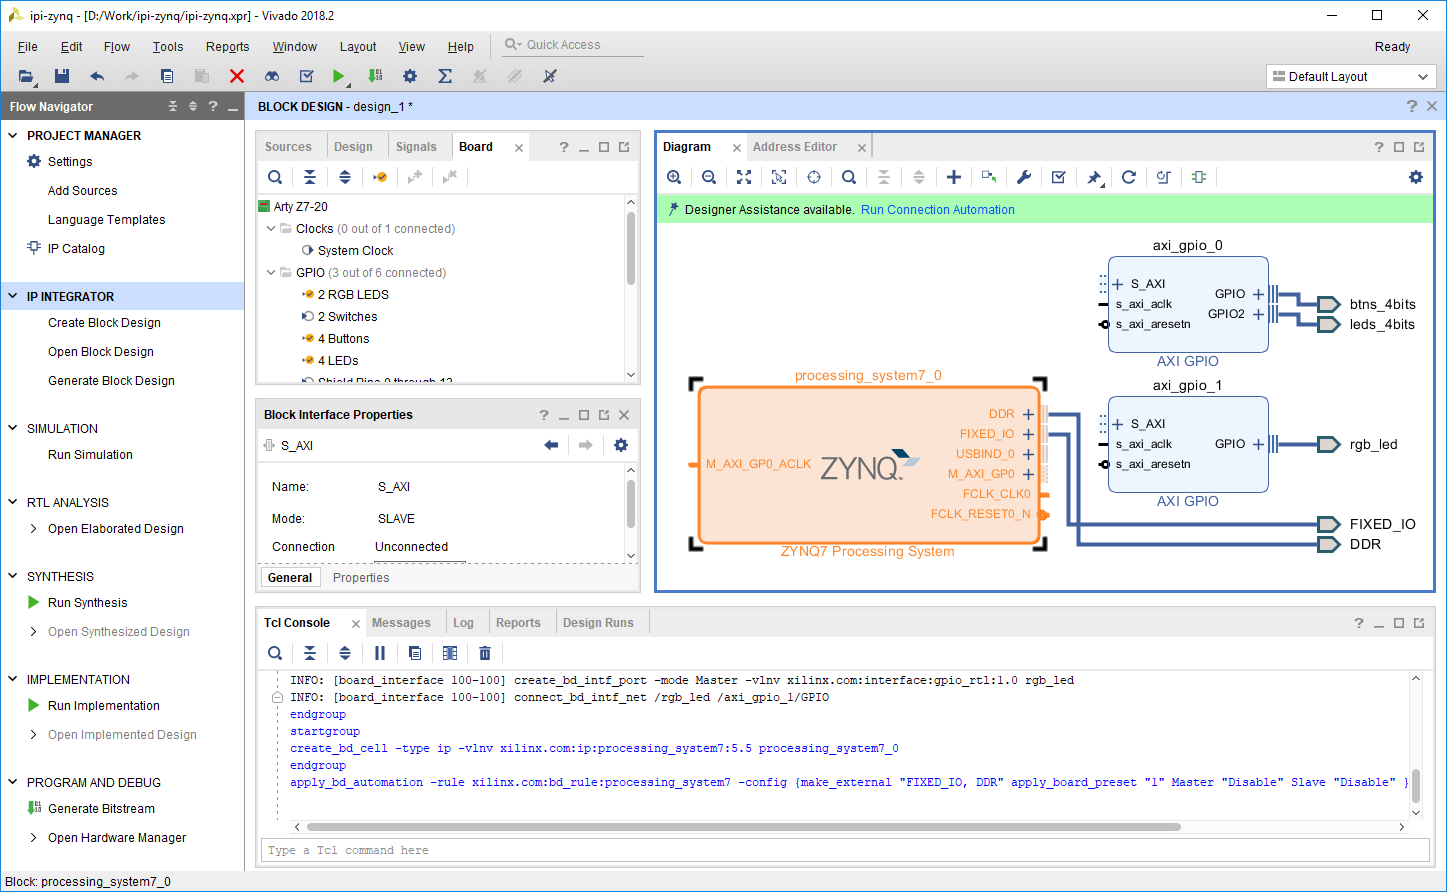Viewport: 1447px width, 892px height.
Task: Click Run Synthesis in Flow Navigator
Action: coord(88,603)
